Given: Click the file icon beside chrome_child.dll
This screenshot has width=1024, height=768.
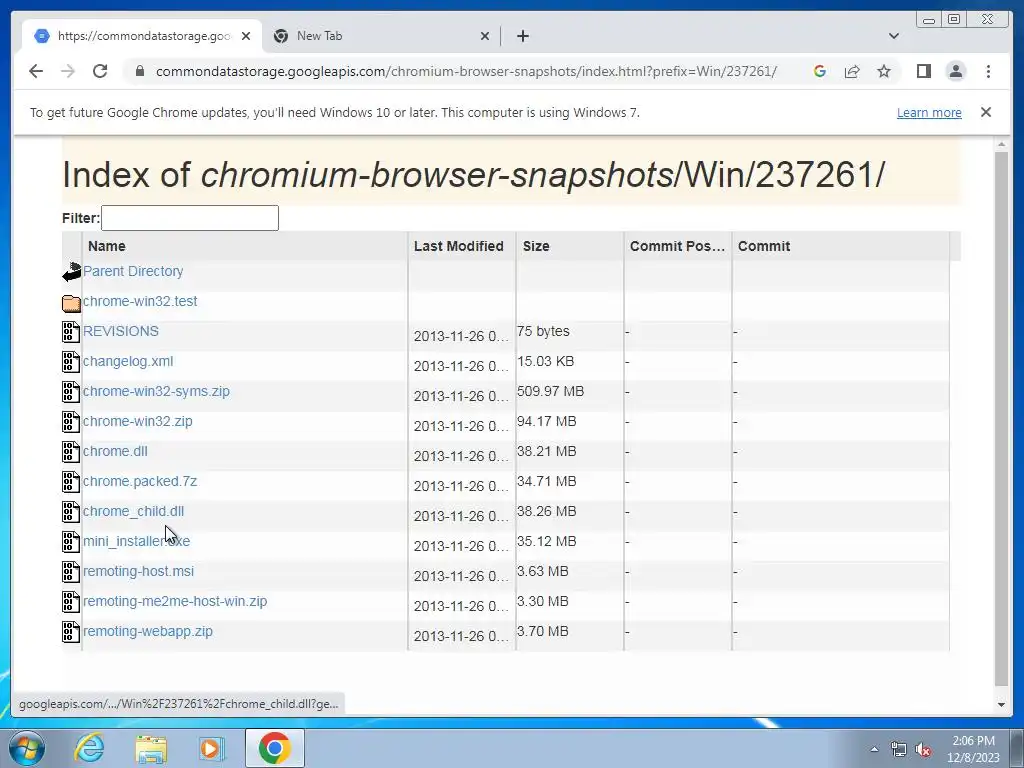Looking at the screenshot, I should point(71,512).
